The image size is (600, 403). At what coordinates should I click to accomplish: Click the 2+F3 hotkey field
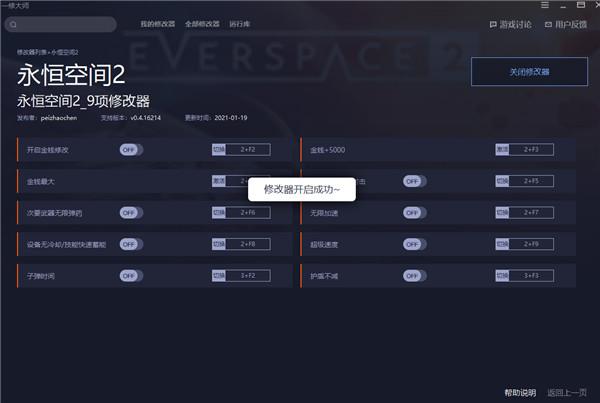click(x=531, y=149)
